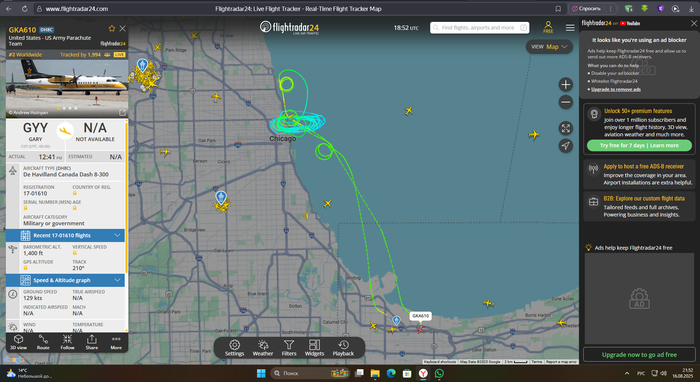Screen dimensions: 700x382
Task: Open the Weather layers tool
Action: [x=263, y=348]
